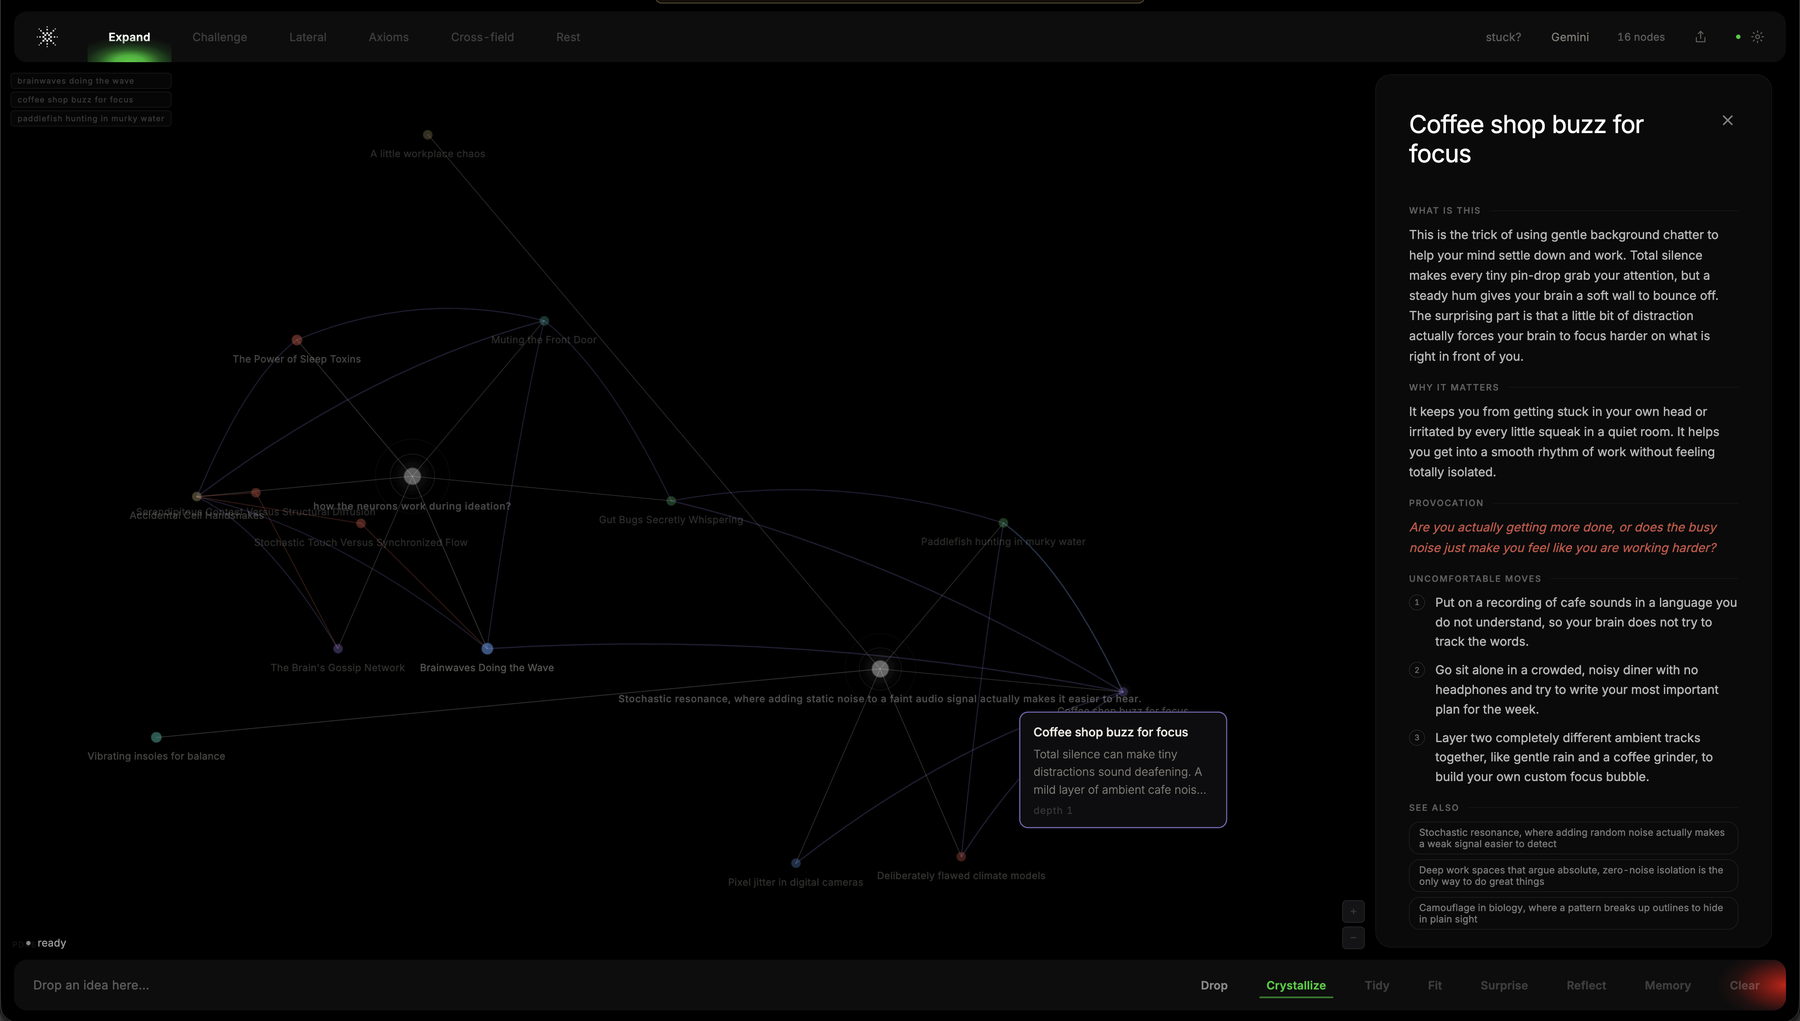1800x1021 pixels.
Task: Click the paddlefish hunting in murky water chip
Action: pos(91,119)
